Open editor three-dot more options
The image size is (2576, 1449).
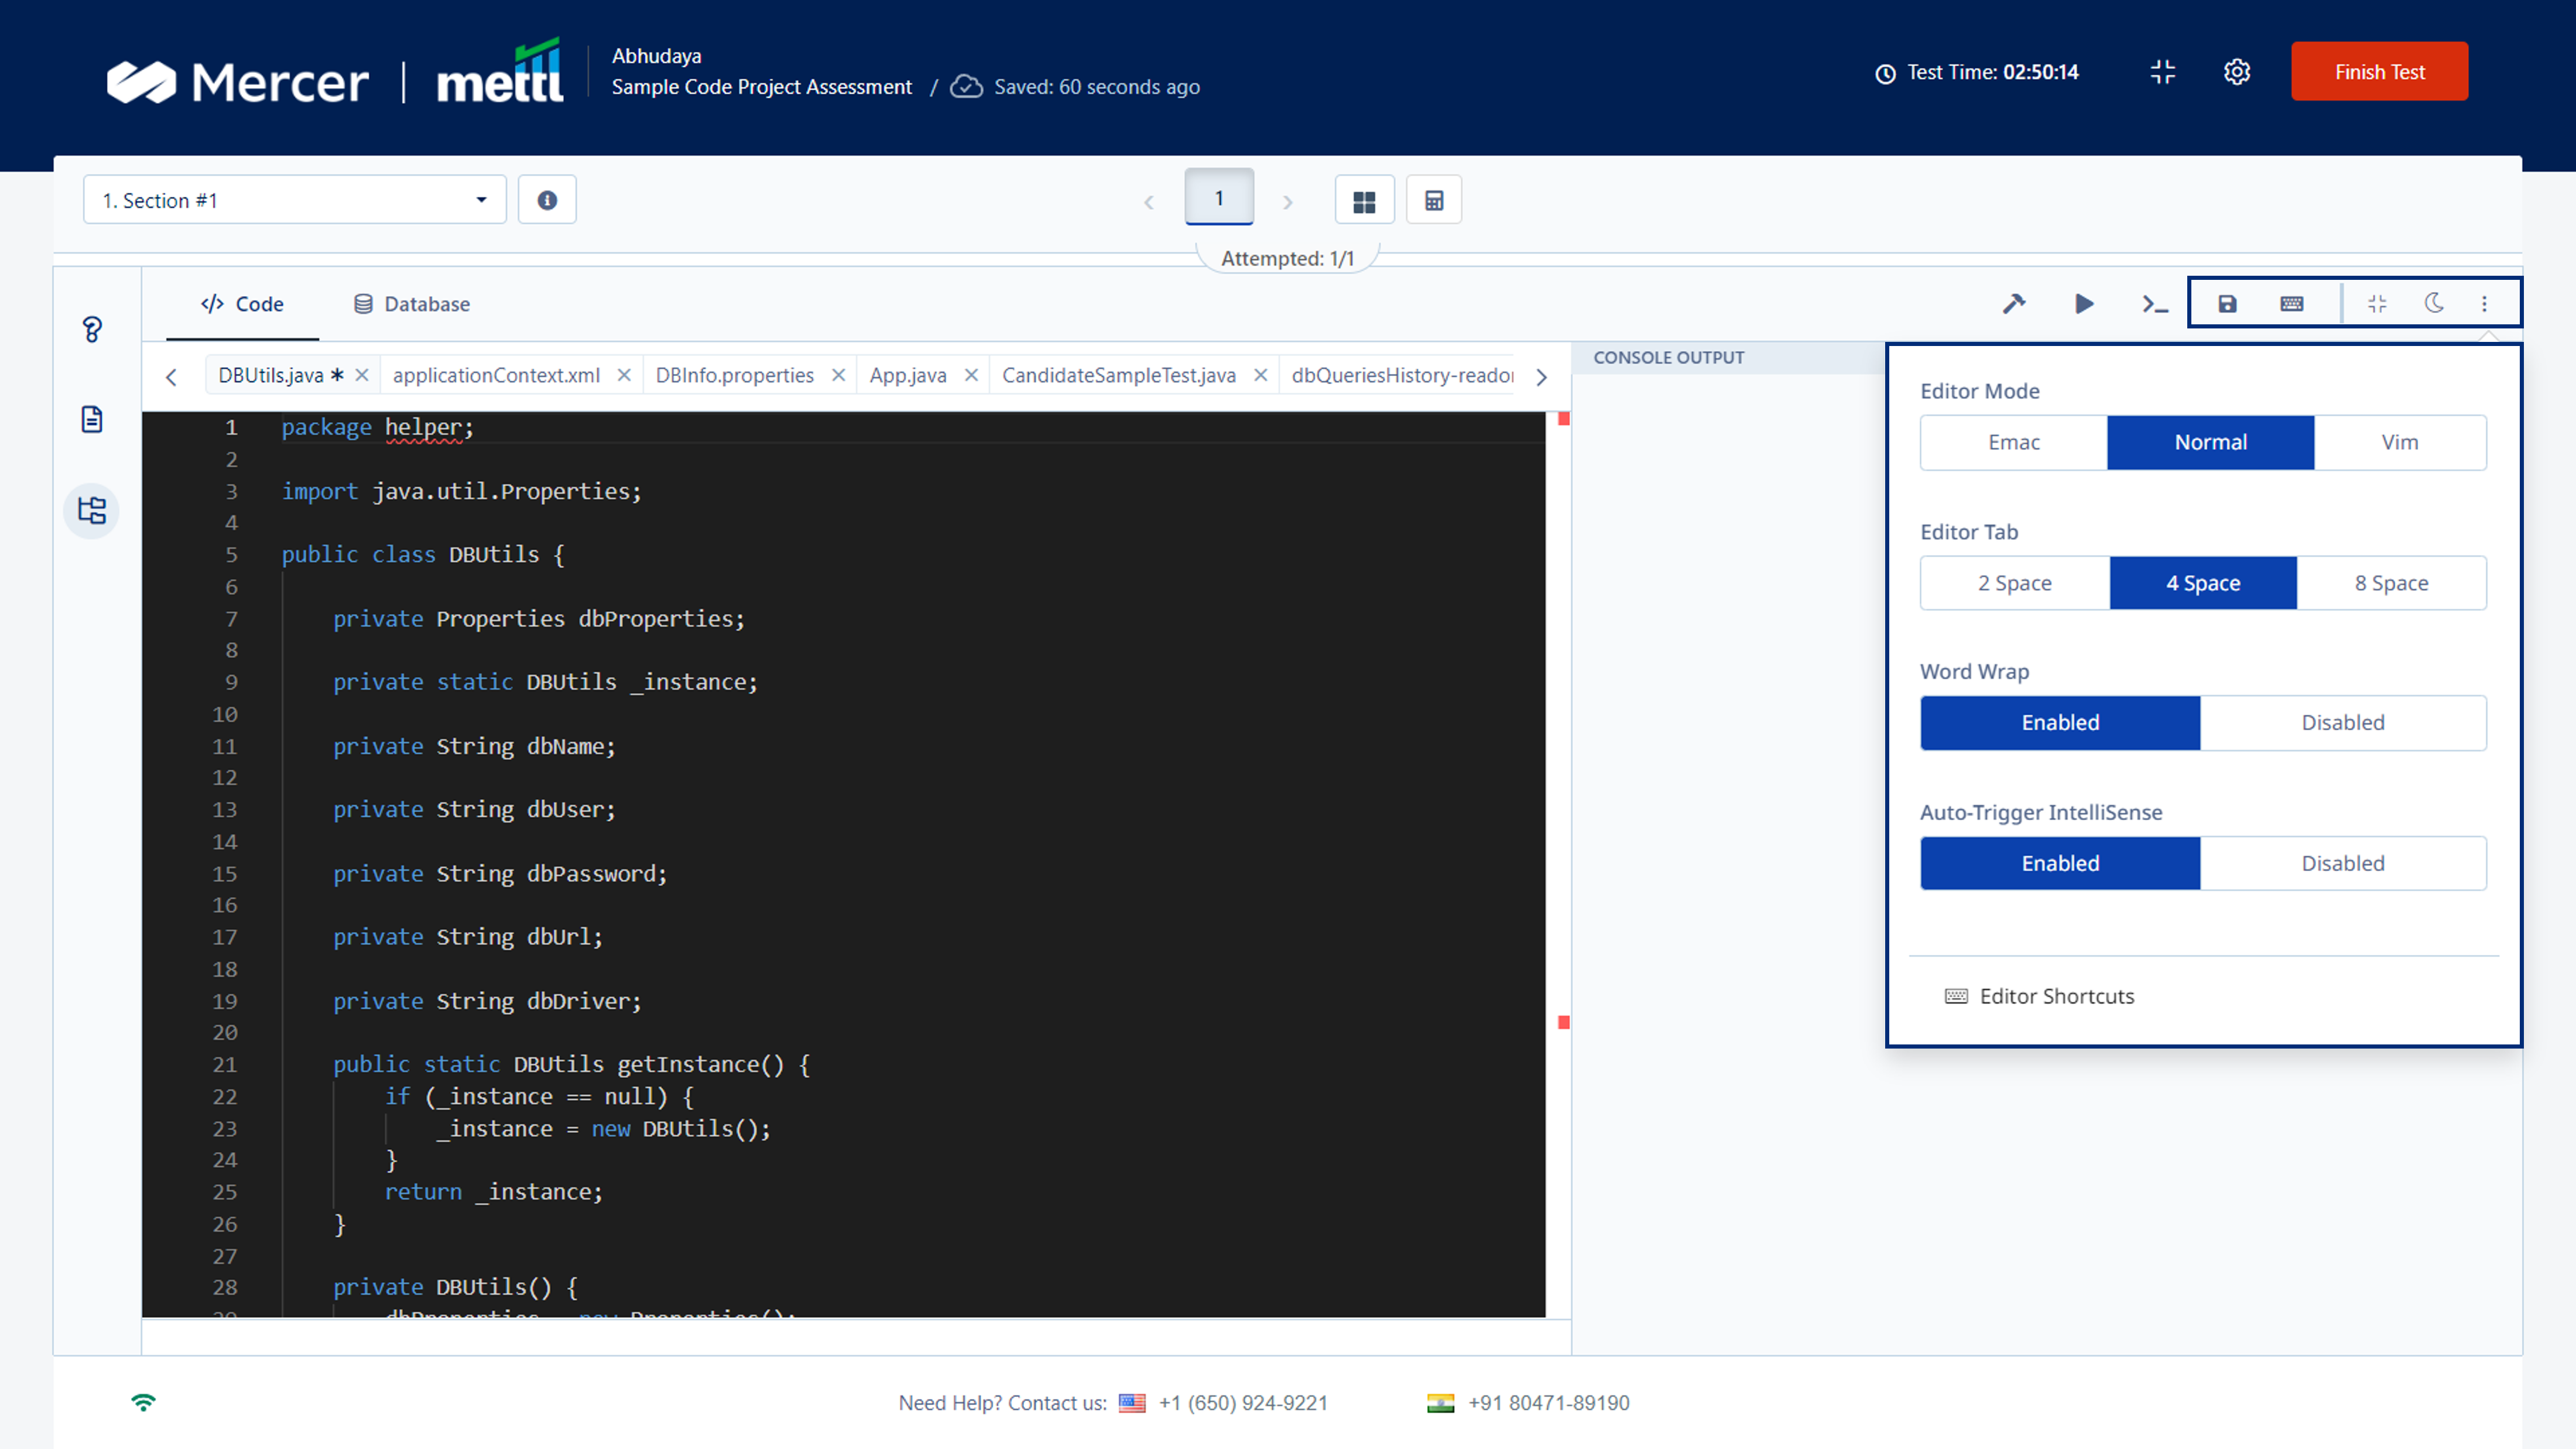click(x=2485, y=304)
